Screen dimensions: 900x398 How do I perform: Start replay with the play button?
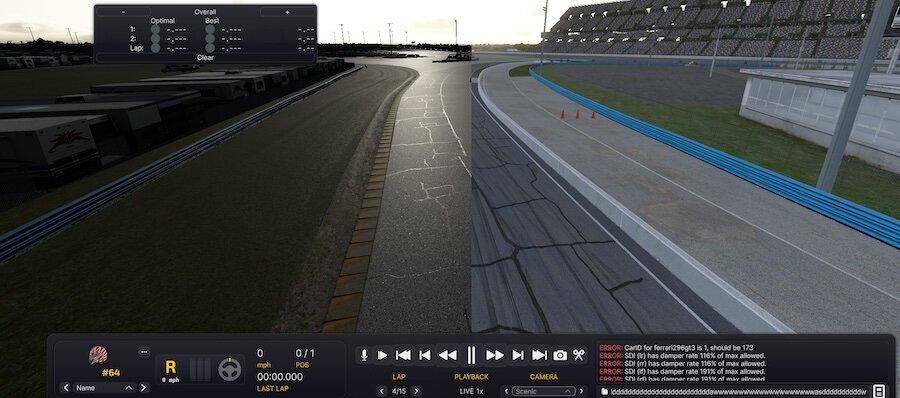click(382, 355)
